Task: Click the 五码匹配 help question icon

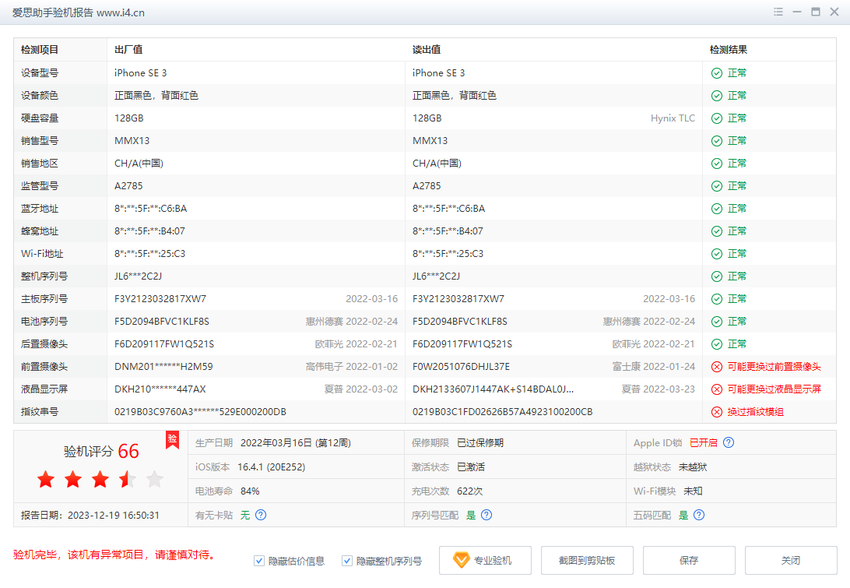Action: 699,515
